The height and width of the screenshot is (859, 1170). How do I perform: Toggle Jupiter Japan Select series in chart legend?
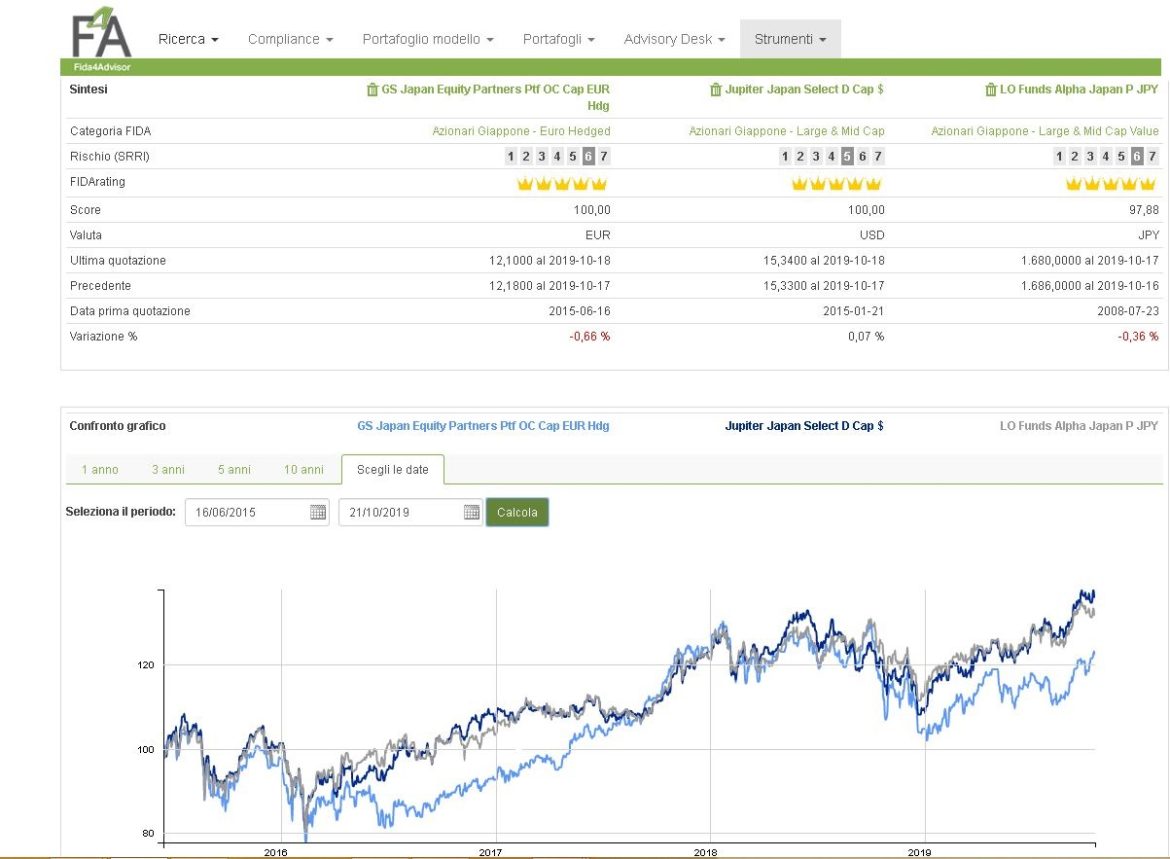click(804, 426)
